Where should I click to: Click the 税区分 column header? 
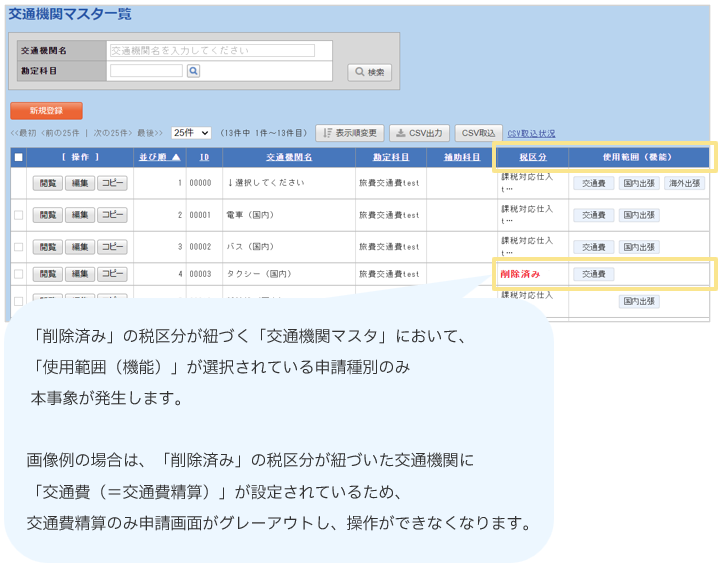point(532,157)
